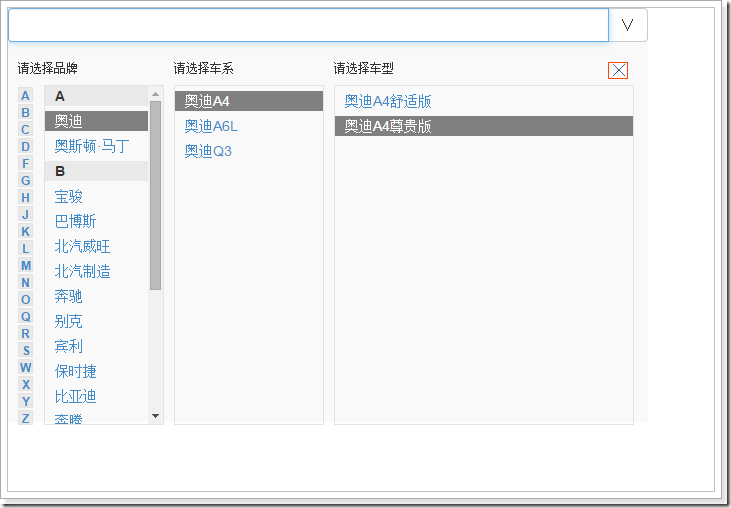
Task: Select brand 奥迪
Action: point(97,121)
